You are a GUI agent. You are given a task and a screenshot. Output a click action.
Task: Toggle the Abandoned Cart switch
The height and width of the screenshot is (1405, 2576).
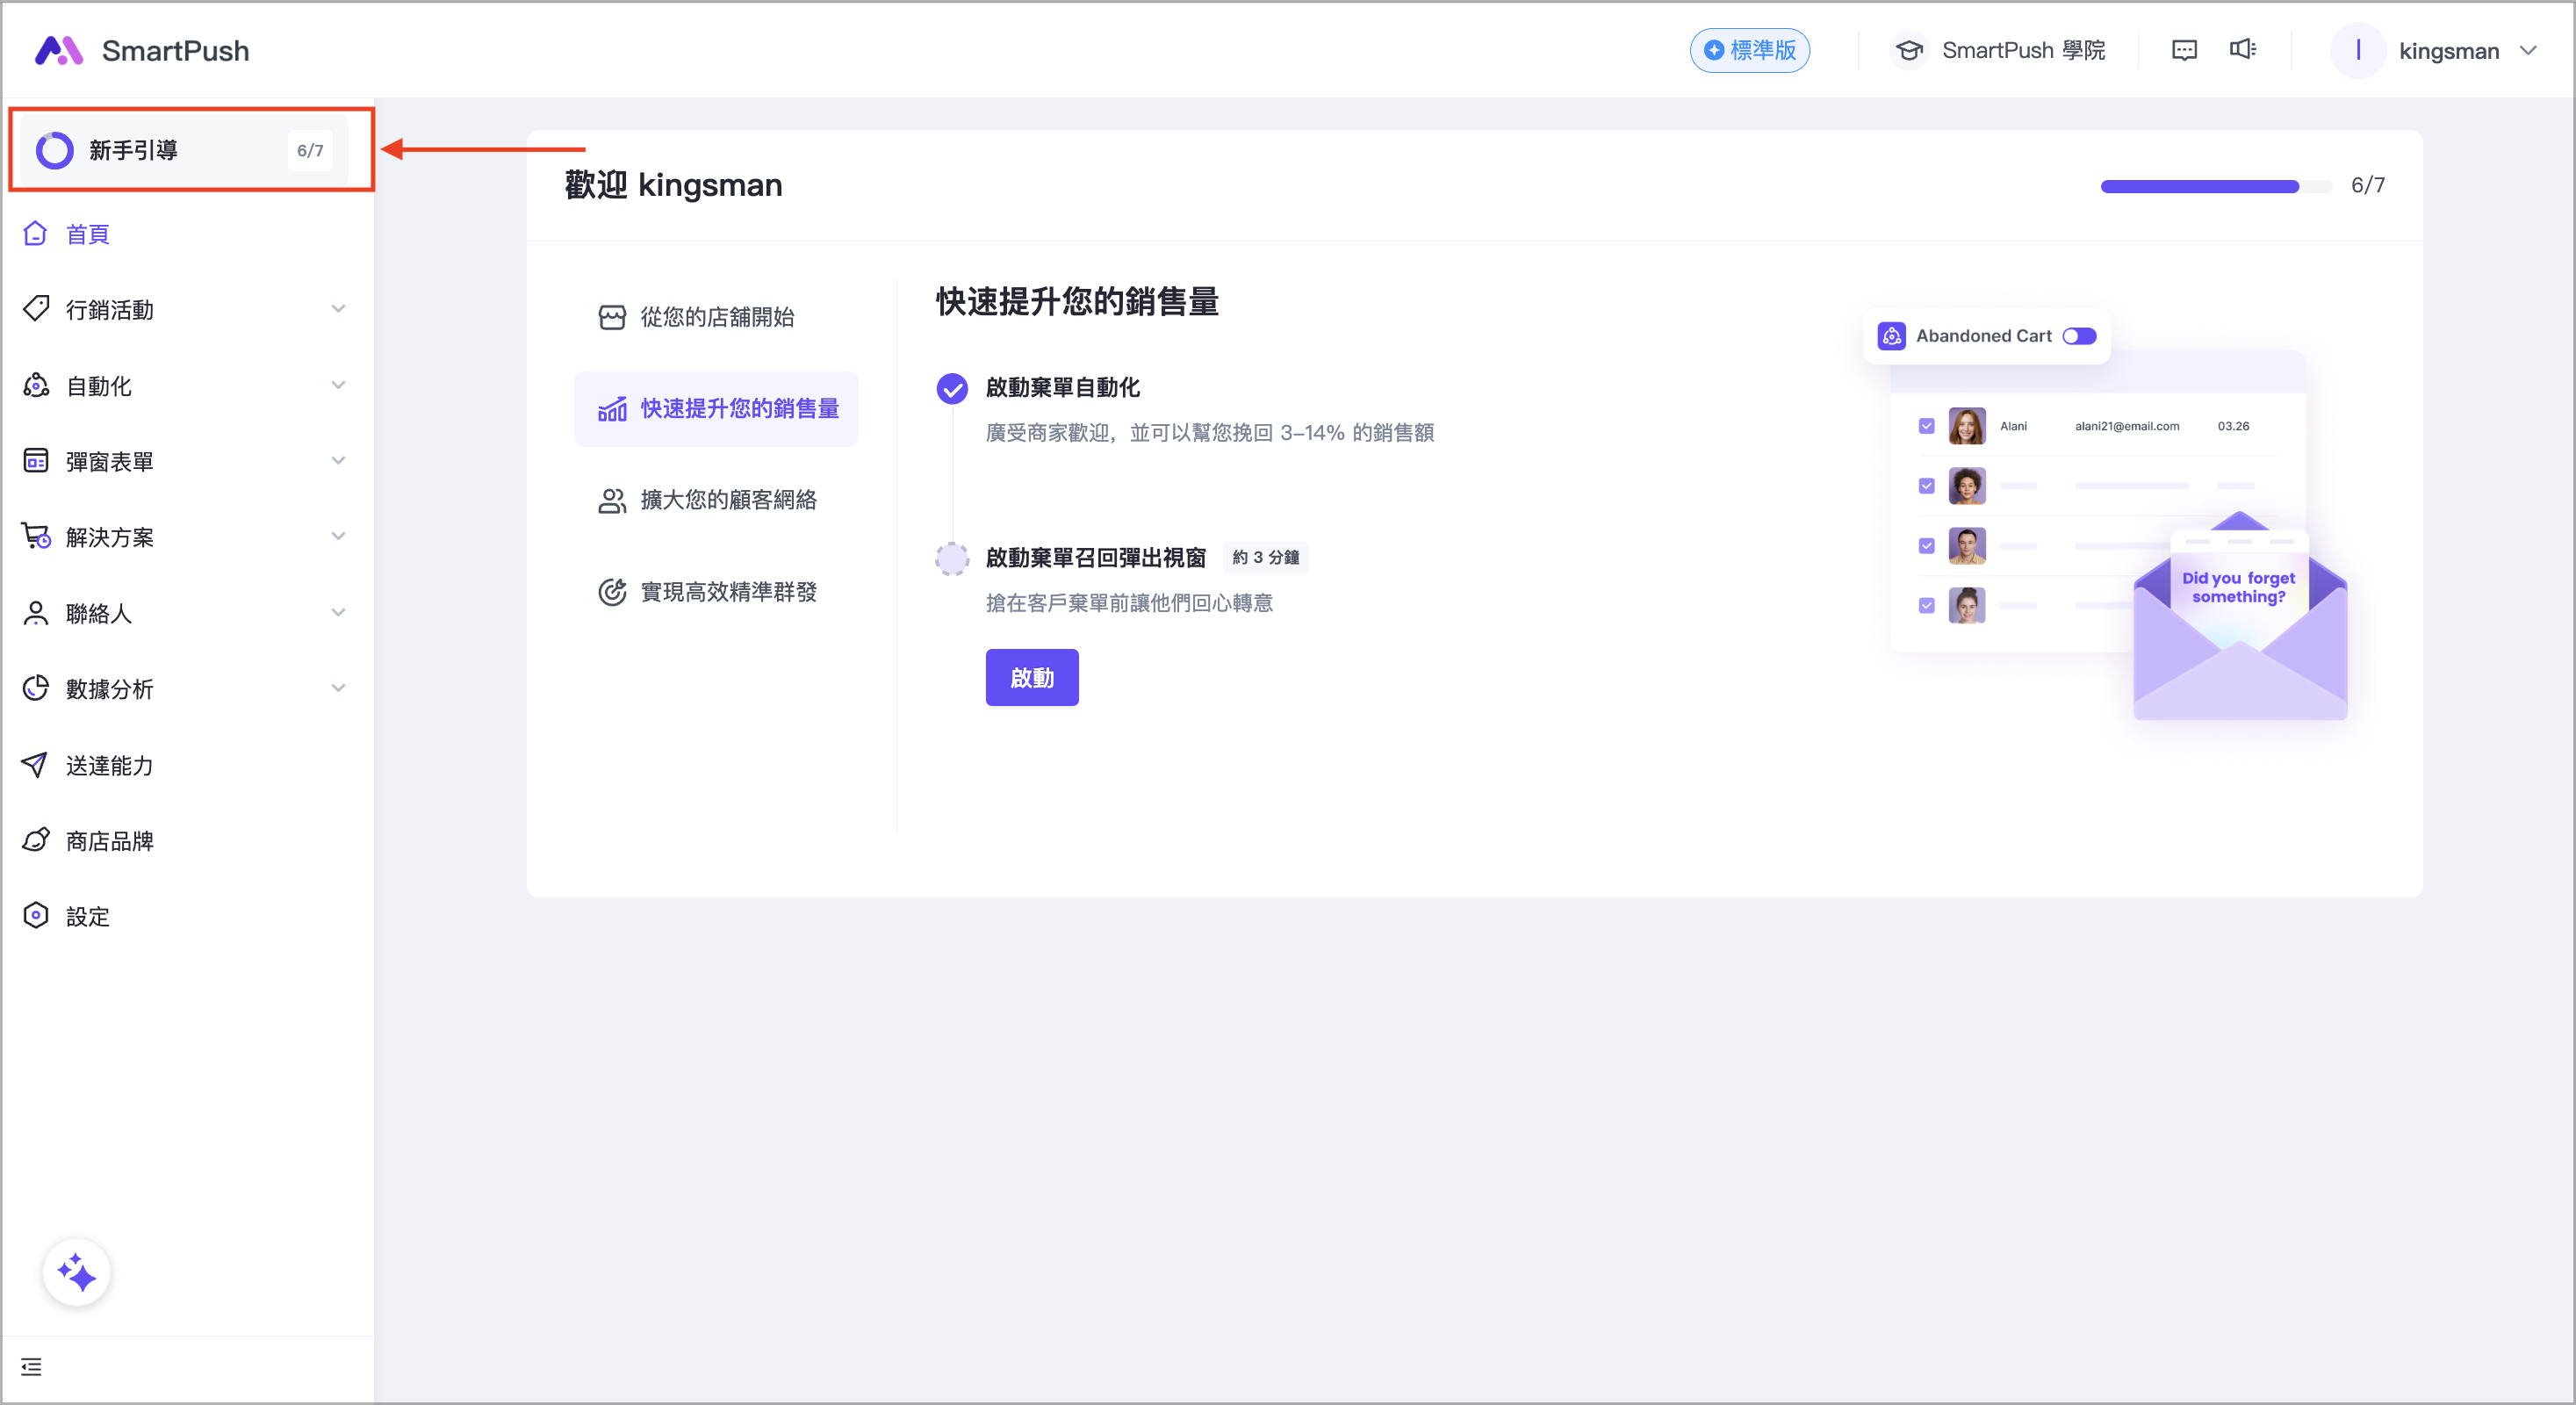[2079, 336]
